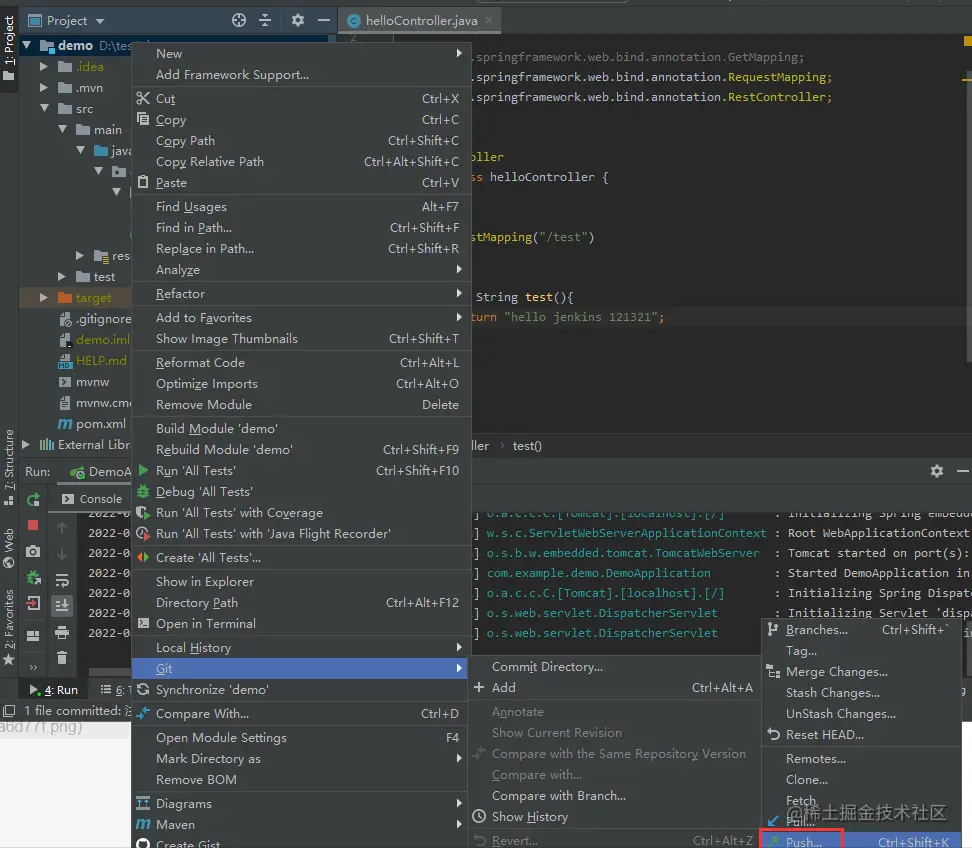
Task: Open the 4: Run tool window button
Action: (x=54, y=690)
